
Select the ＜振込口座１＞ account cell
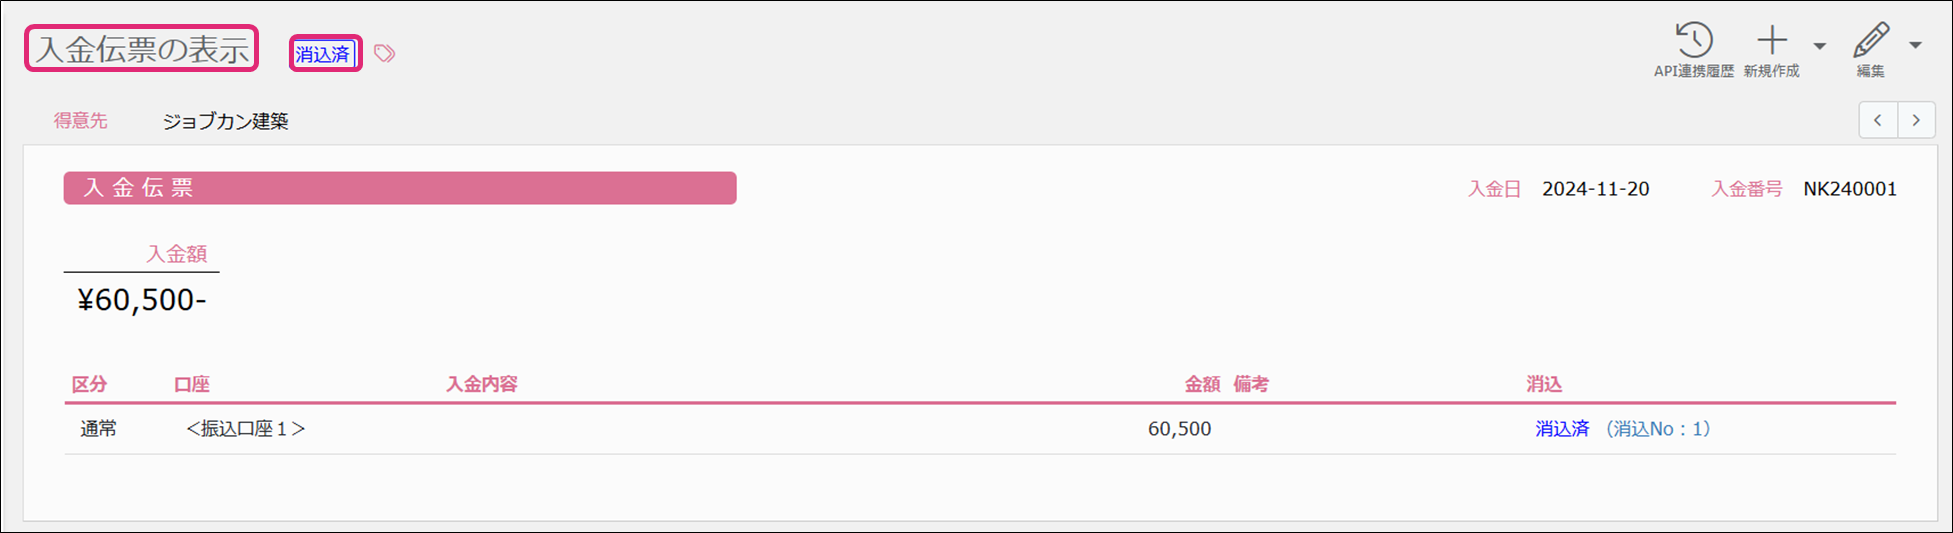pyautogui.click(x=246, y=429)
